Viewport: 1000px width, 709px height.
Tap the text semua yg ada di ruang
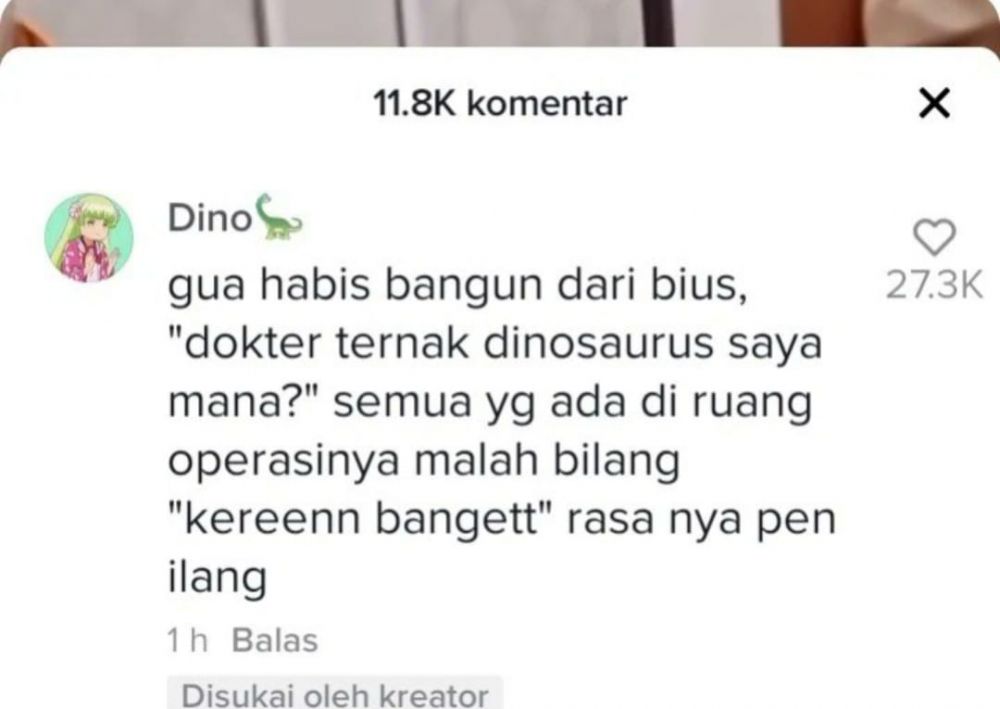click(x=573, y=403)
